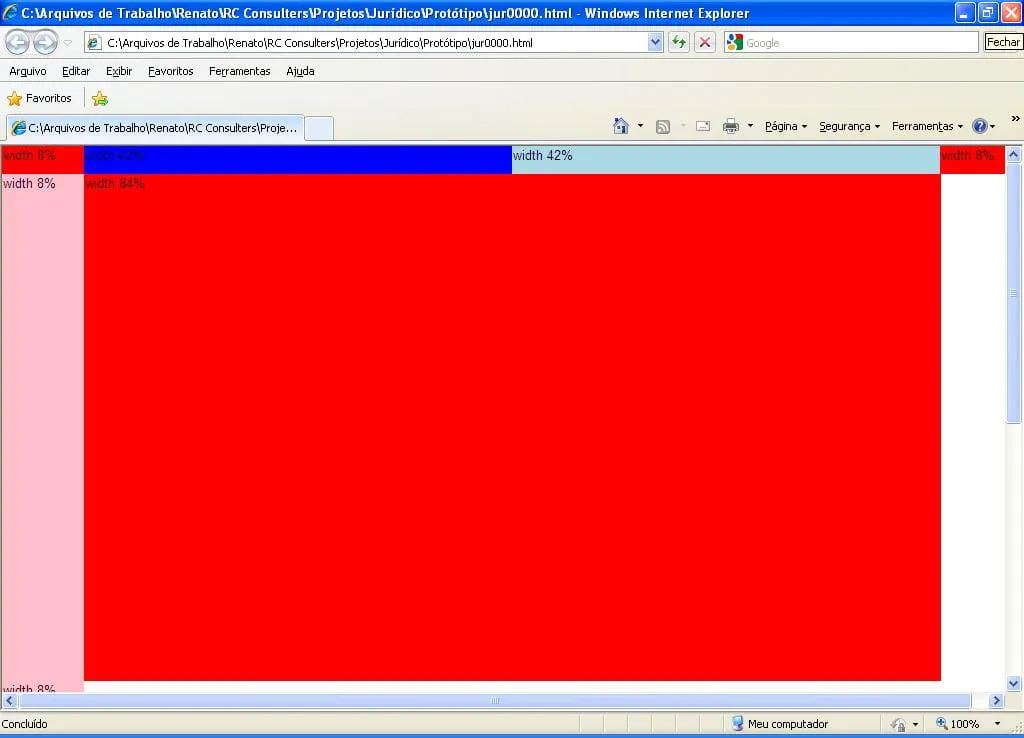Click the Google search provider icon
Image resolution: width=1024 pixels, height=738 pixels.
(x=734, y=42)
